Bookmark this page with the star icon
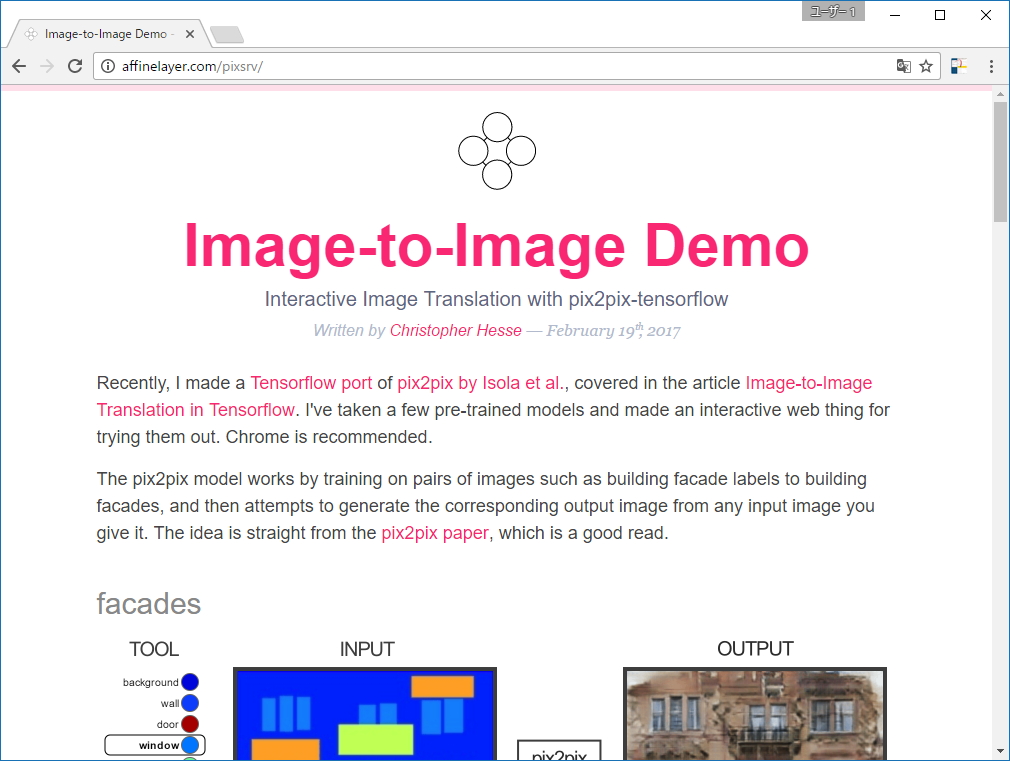The width and height of the screenshot is (1010, 761). pos(926,65)
